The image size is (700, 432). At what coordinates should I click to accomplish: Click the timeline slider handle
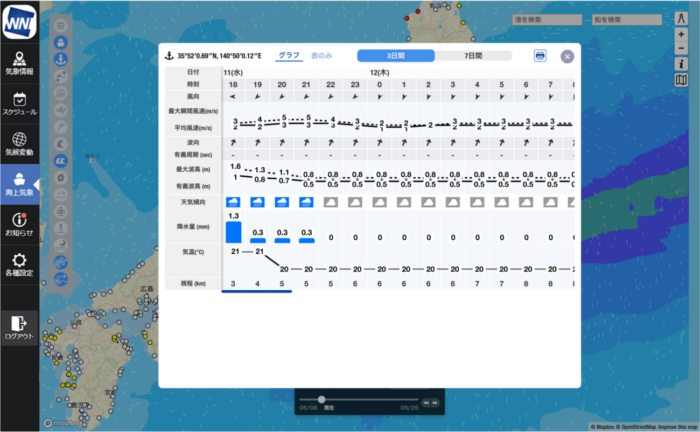click(321, 400)
